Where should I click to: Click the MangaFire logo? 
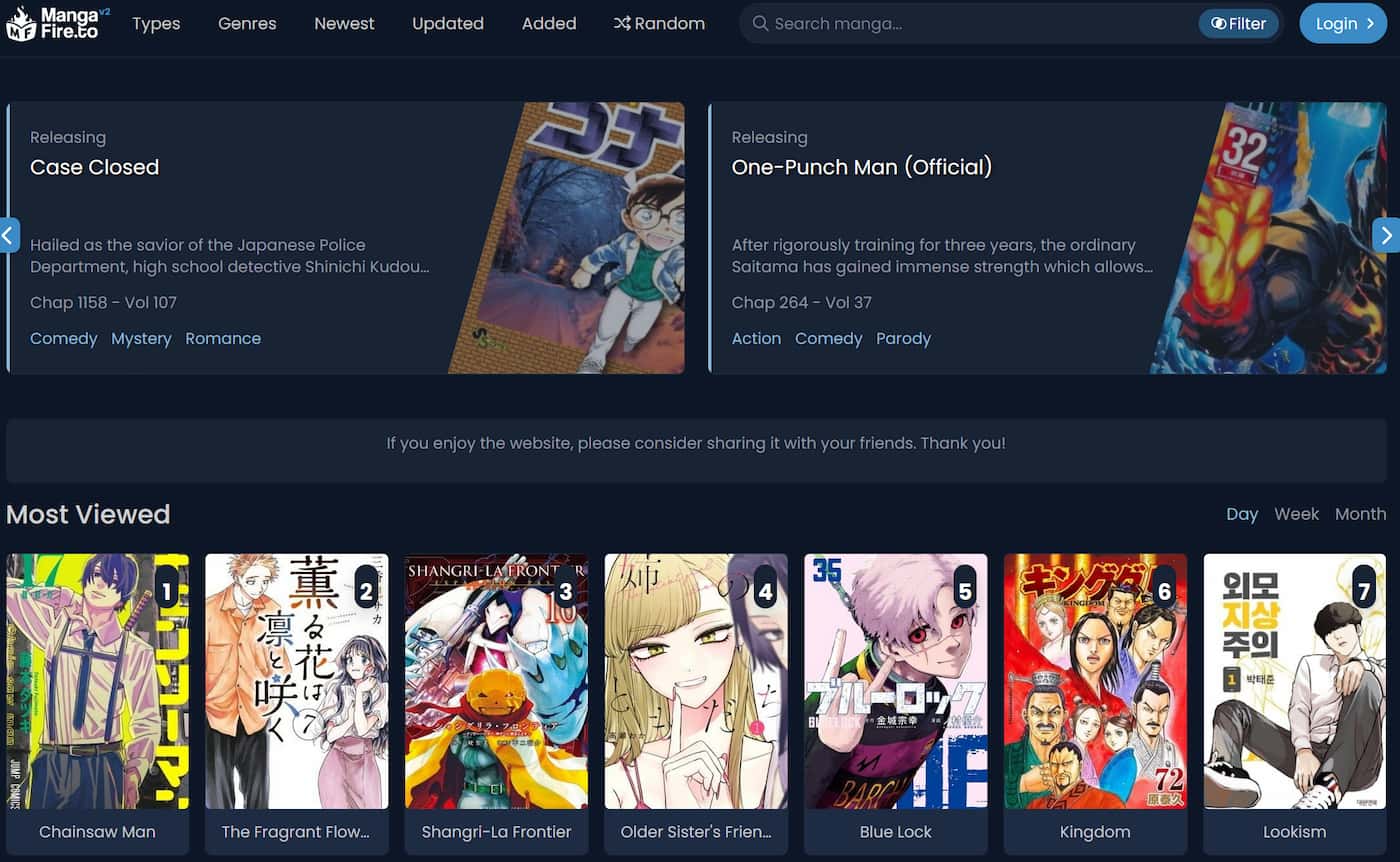pos(58,24)
